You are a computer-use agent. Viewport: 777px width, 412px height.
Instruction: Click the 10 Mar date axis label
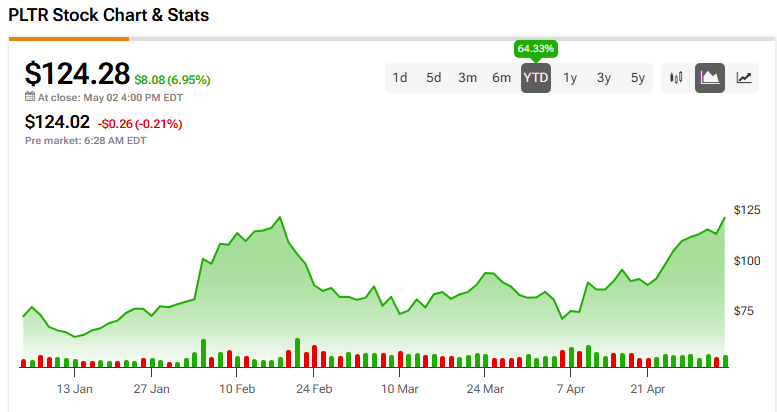[399, 389]
